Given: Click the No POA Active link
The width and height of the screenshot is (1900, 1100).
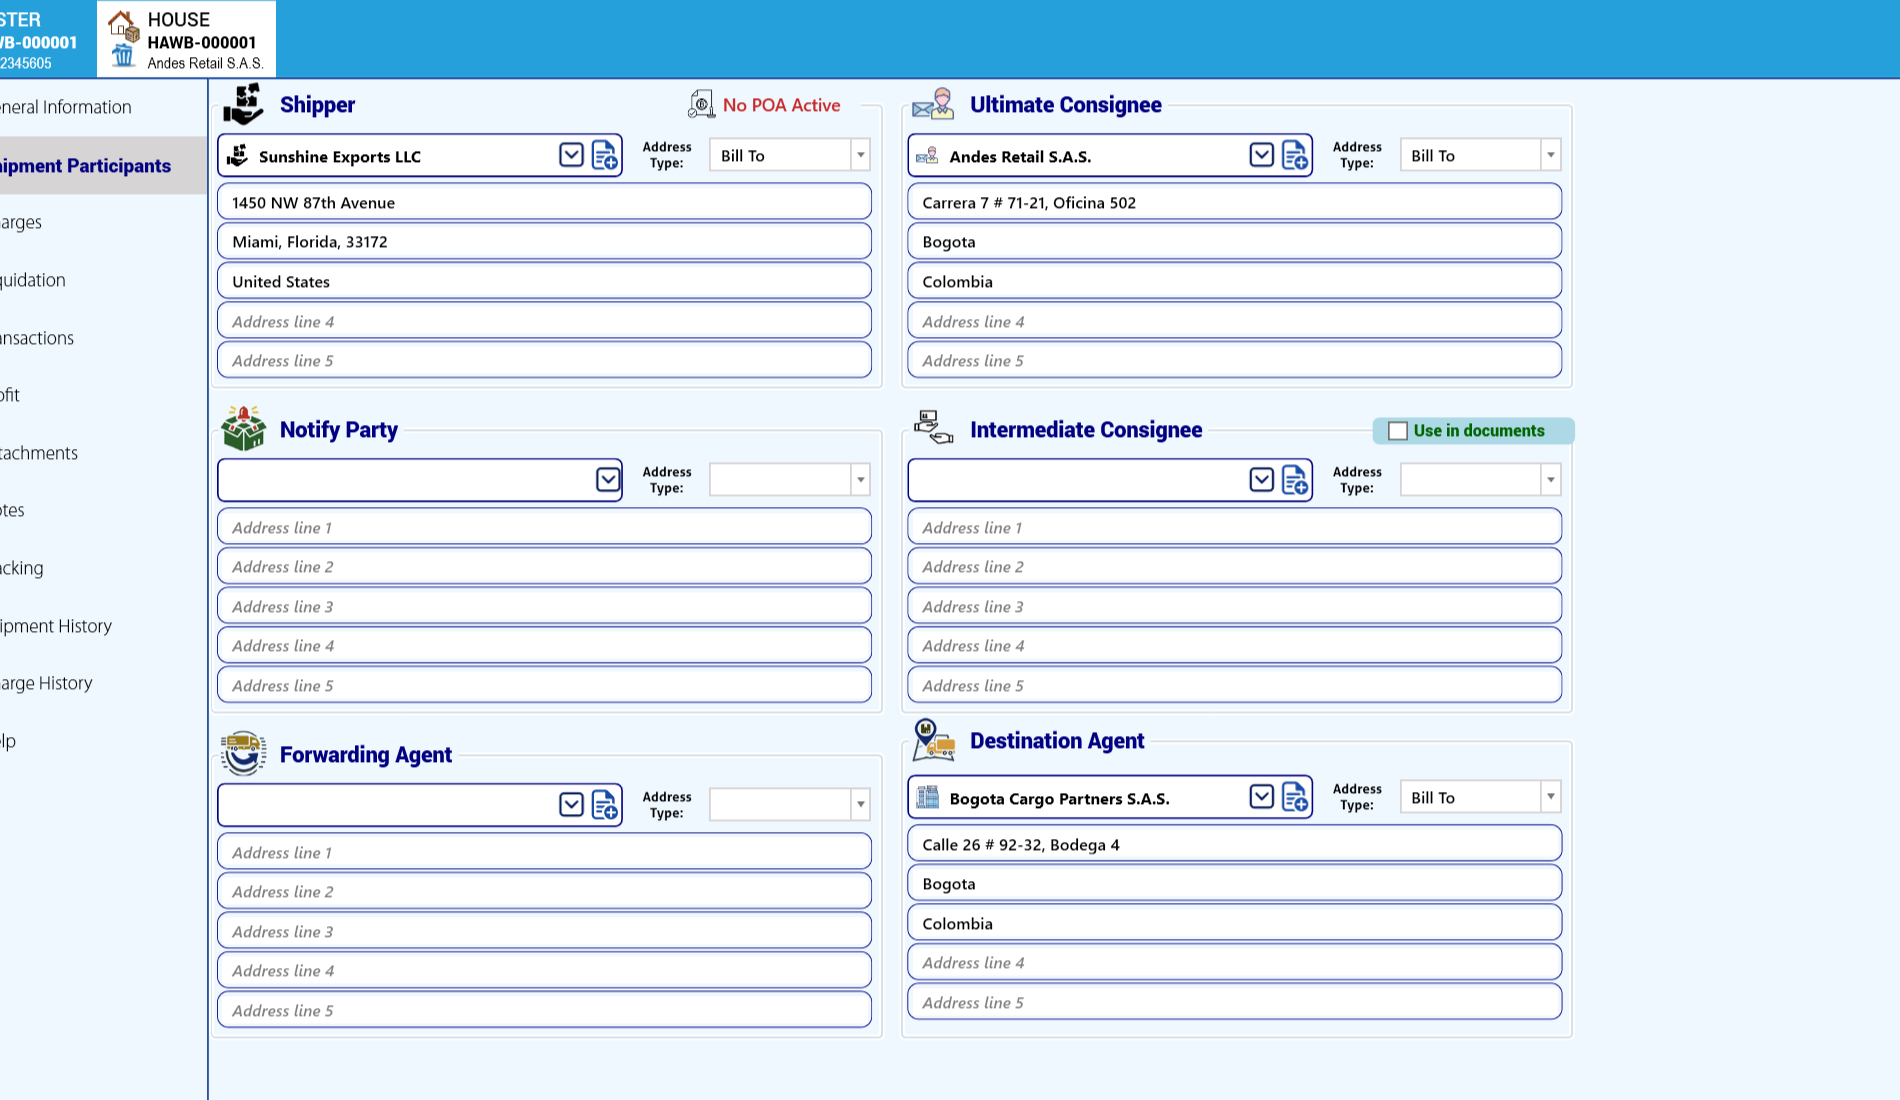Looking at the screenshot, I should [x=781, y=105].
